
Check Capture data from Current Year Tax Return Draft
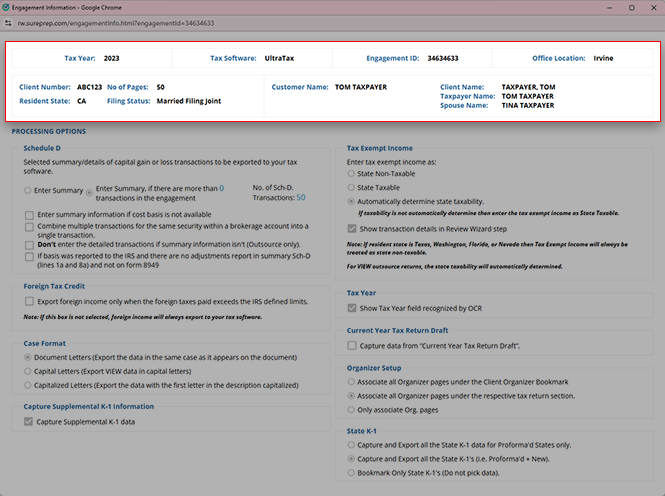point(352,346)
